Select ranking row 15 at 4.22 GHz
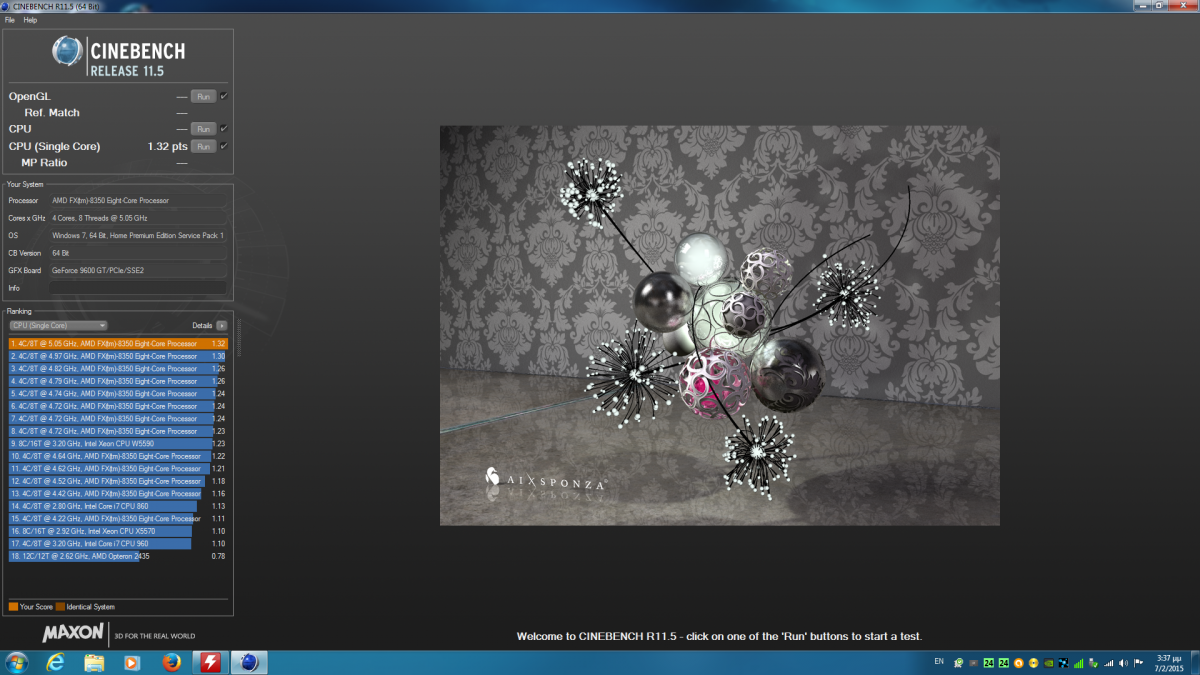1200x675 pixels. (118, 518)
